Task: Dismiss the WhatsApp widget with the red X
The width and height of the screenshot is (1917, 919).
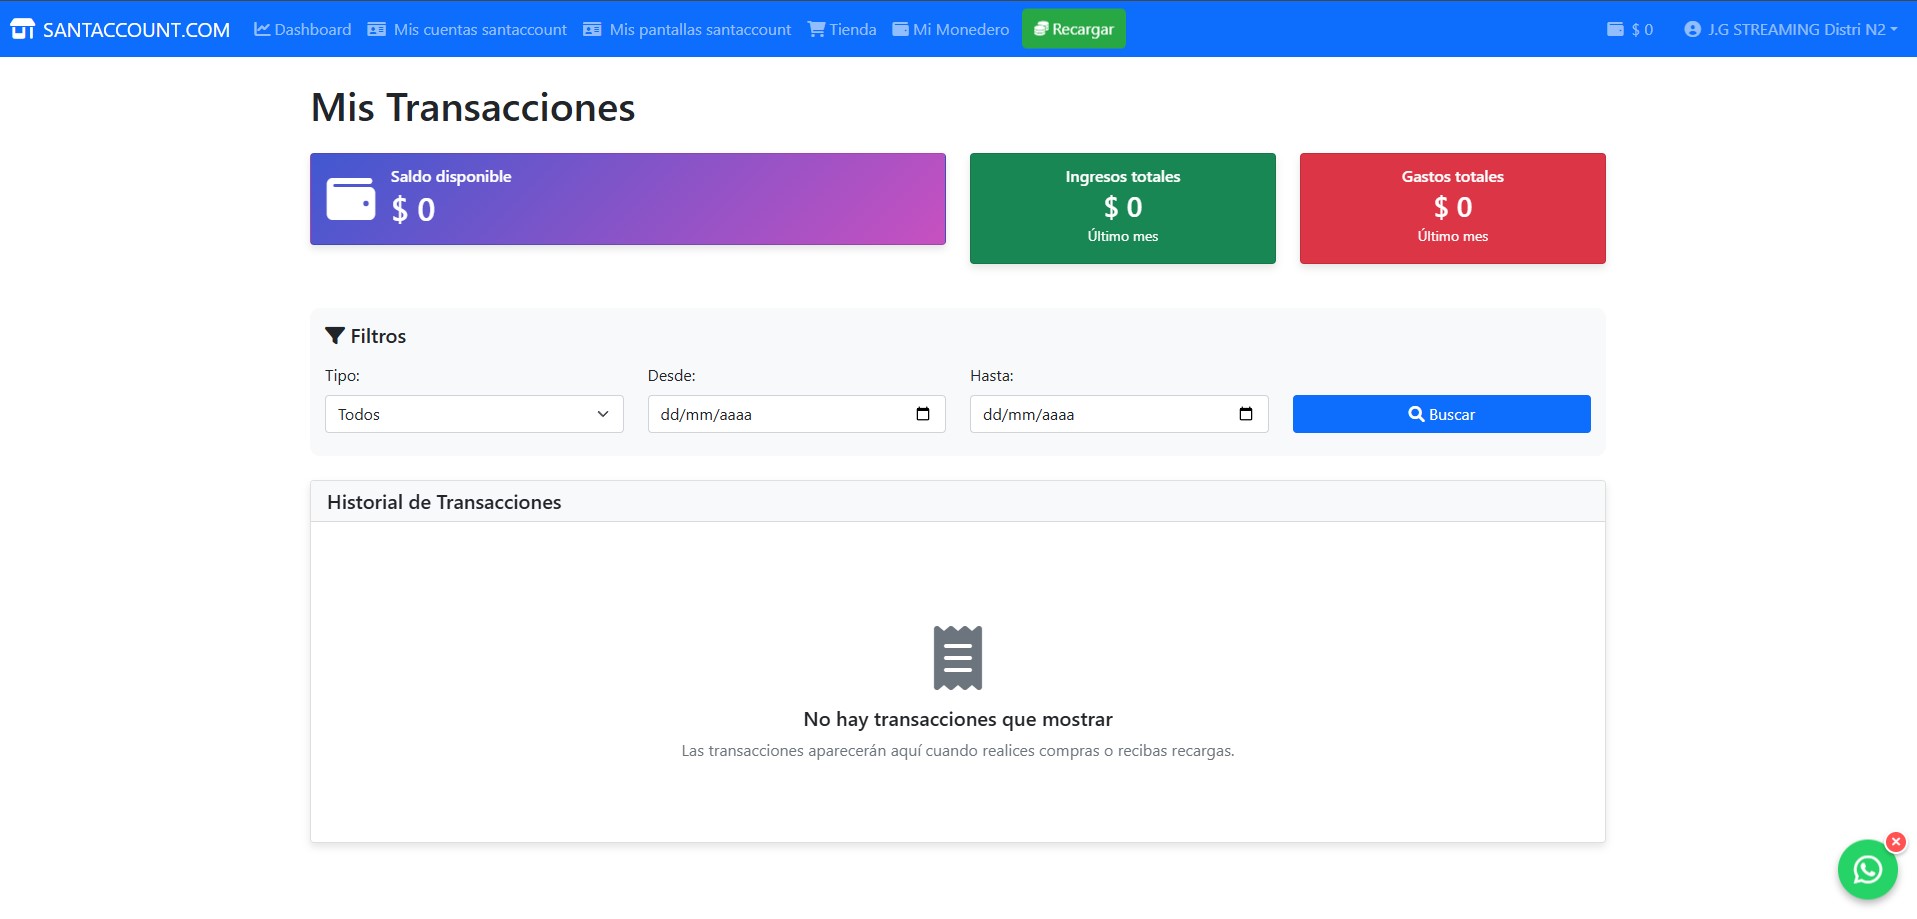Action: 1895,841
